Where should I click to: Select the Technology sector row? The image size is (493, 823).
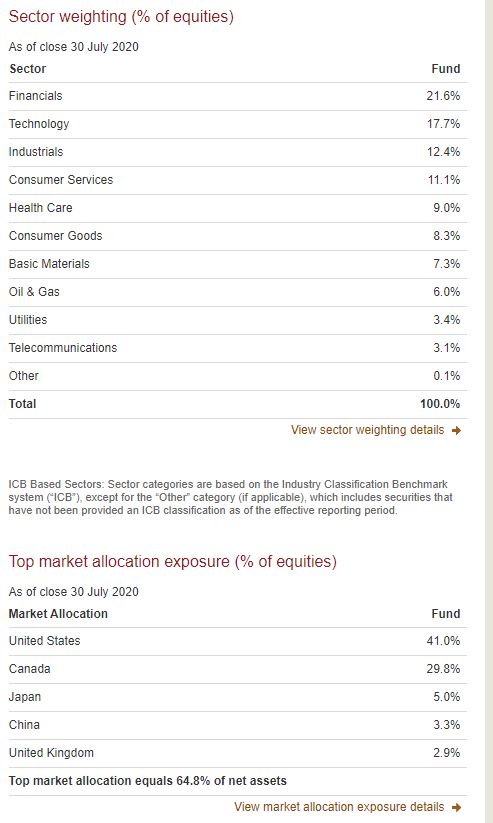tap(237, 124)
